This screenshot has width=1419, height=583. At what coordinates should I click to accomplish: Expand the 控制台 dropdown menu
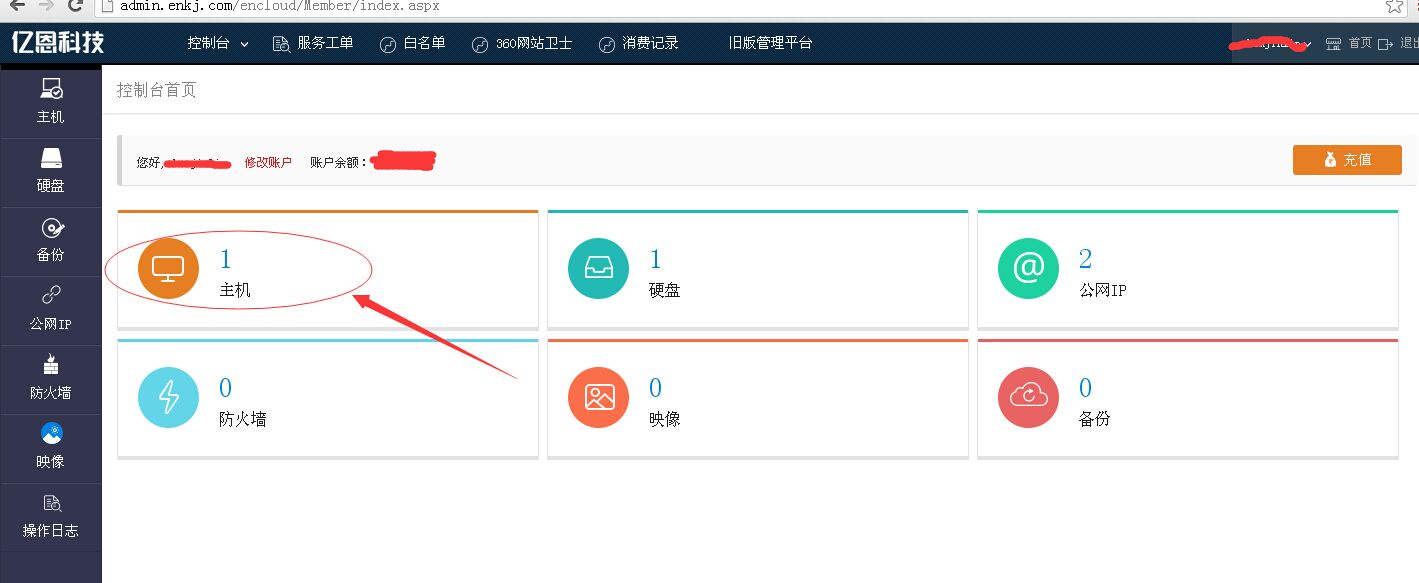tap(217, 43)
